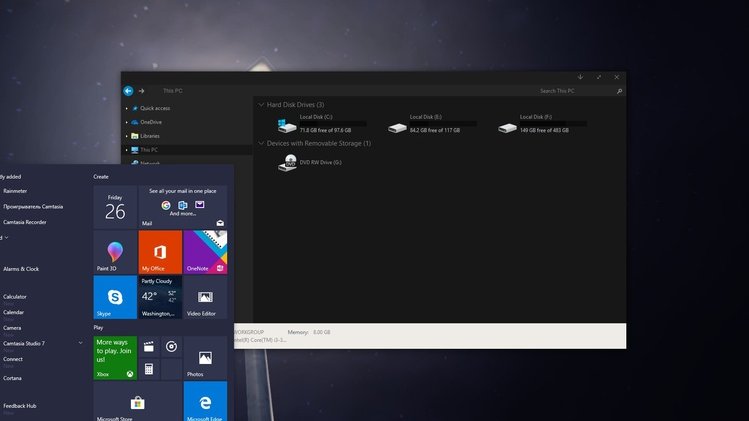This screenshot has height=421, width=749.
Task: Open the Video Editor tile
Action: [205, 297]
